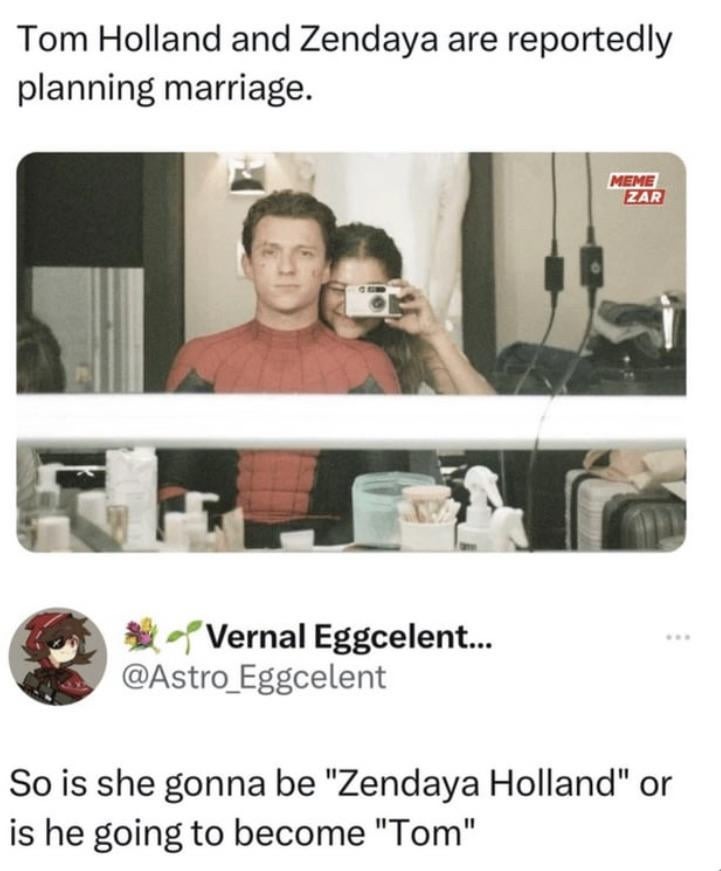Screen dimensions: 721x871
Task: Open the three-dot more options menu
Action: click(x=678, y=638)
